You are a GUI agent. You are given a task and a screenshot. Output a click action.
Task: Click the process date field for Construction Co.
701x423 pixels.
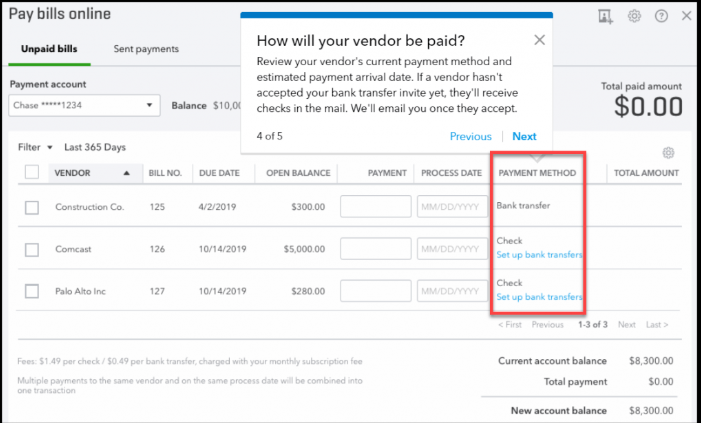click(x=452, y=207)
